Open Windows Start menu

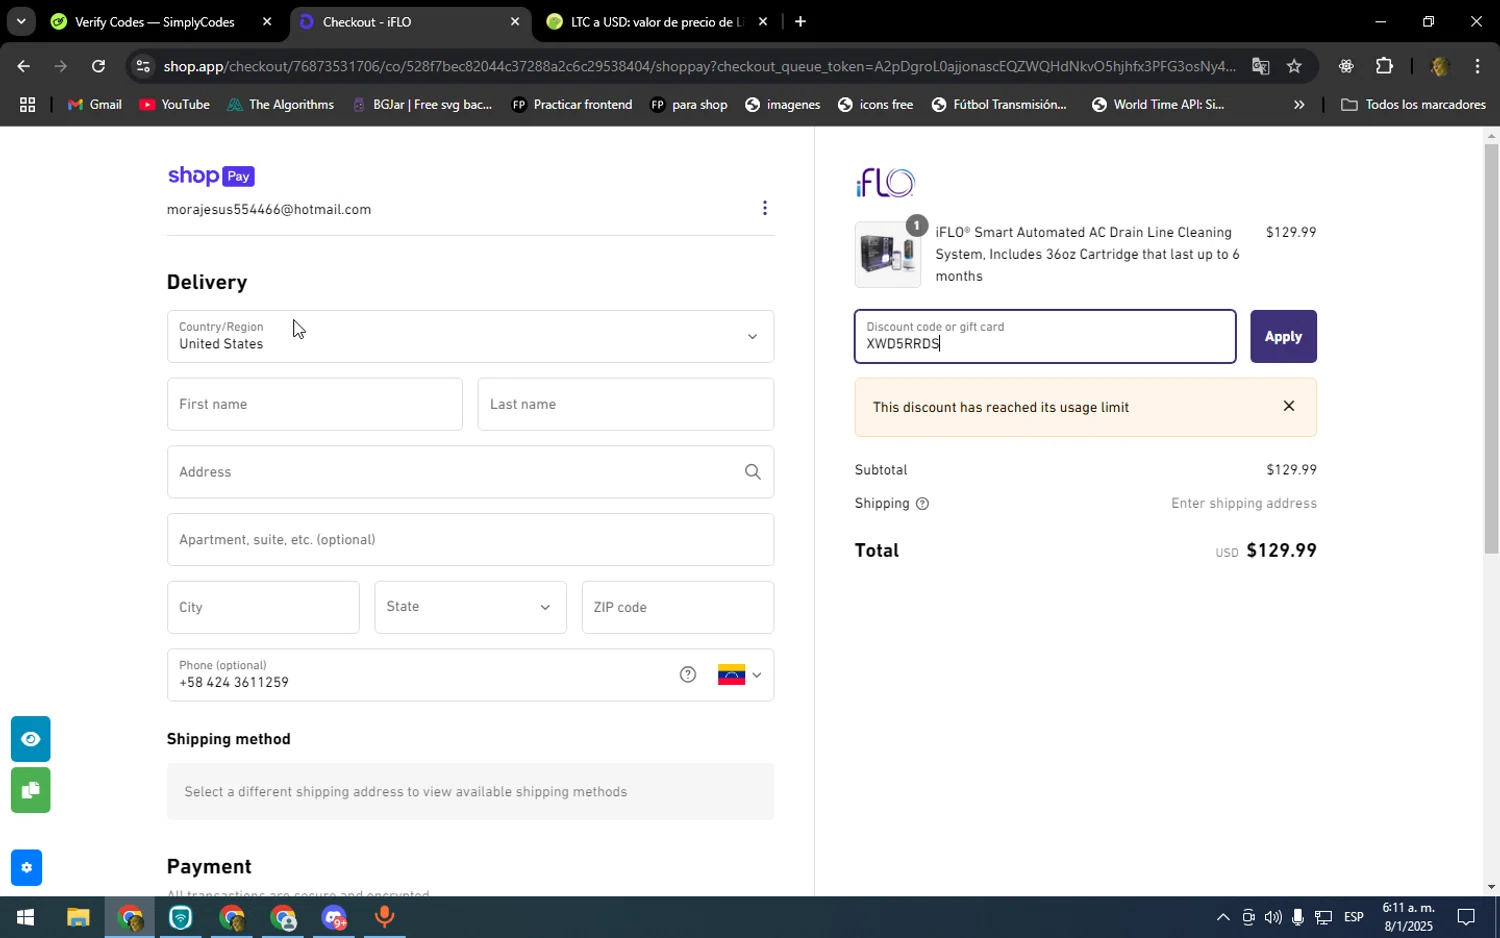tap(25, 917)
